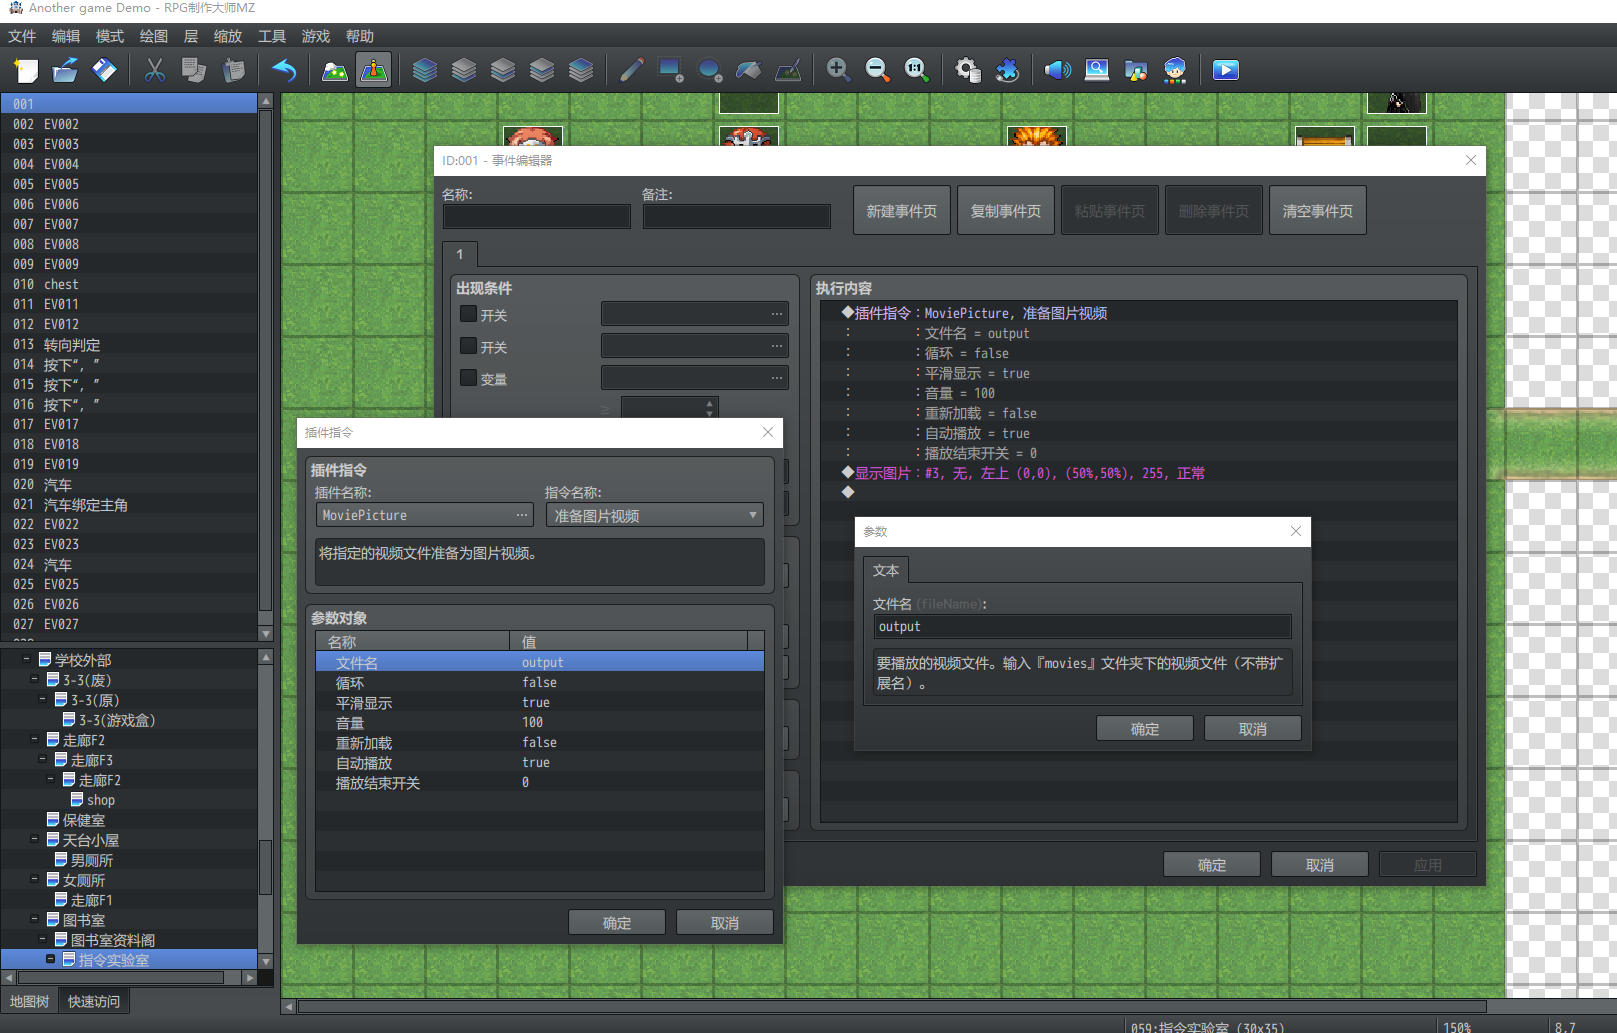1617x1033 pixels.
Task: Click the Open Project folder icon
Action: point(65,70)
